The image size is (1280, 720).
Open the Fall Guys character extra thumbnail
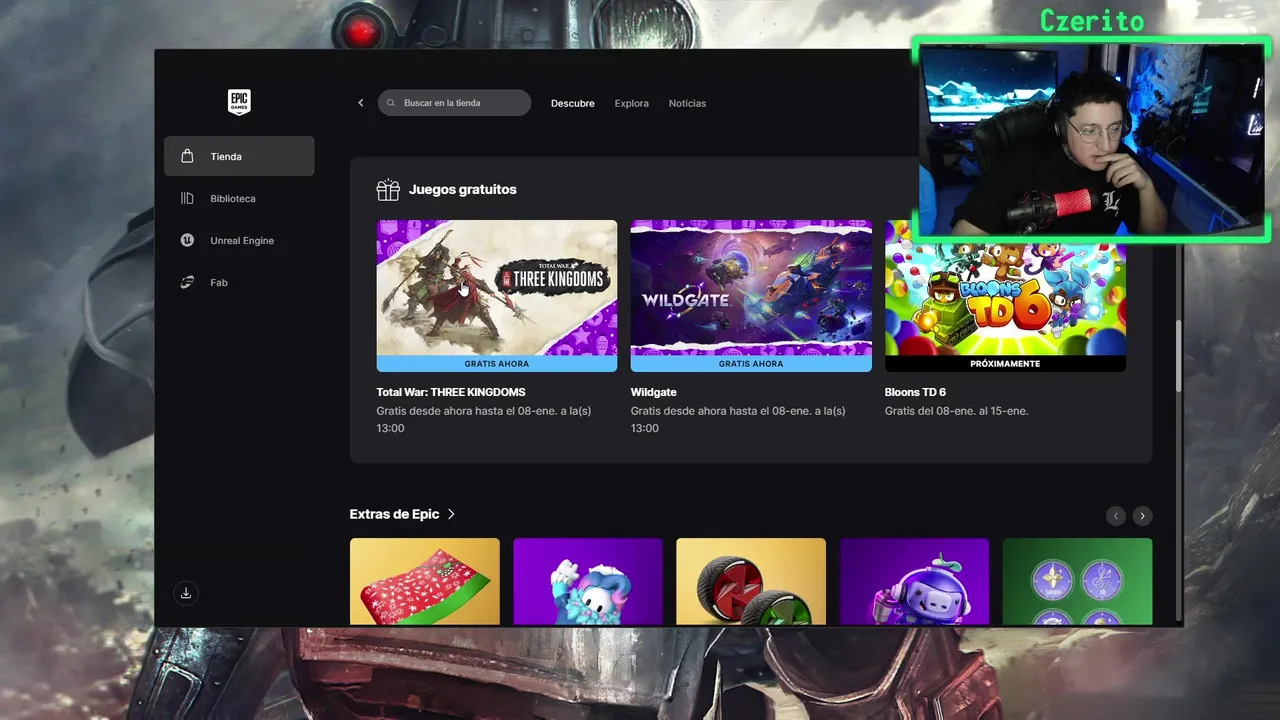(x=588, y=582)
